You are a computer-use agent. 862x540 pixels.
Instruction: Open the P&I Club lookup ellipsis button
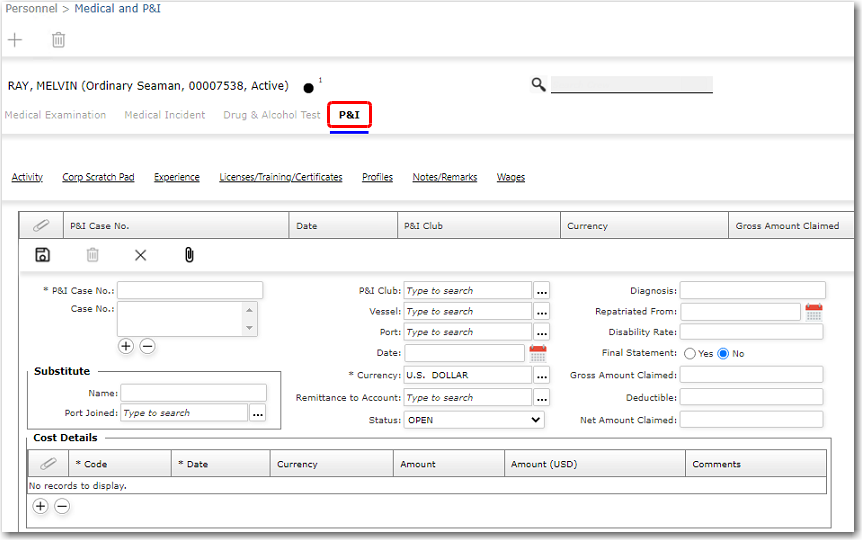[x=542, y=291]
